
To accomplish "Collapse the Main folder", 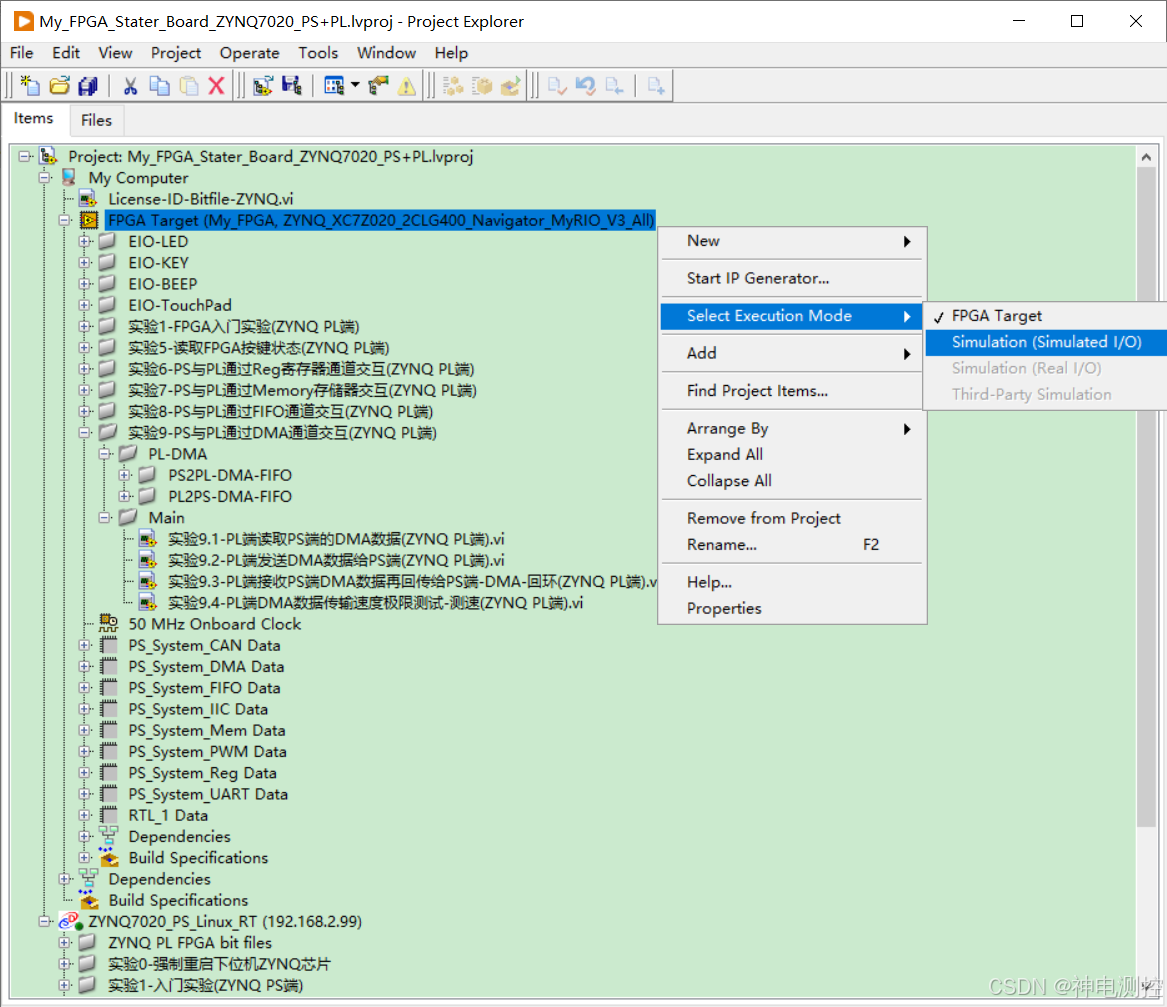I will click(x=105, y=517).
